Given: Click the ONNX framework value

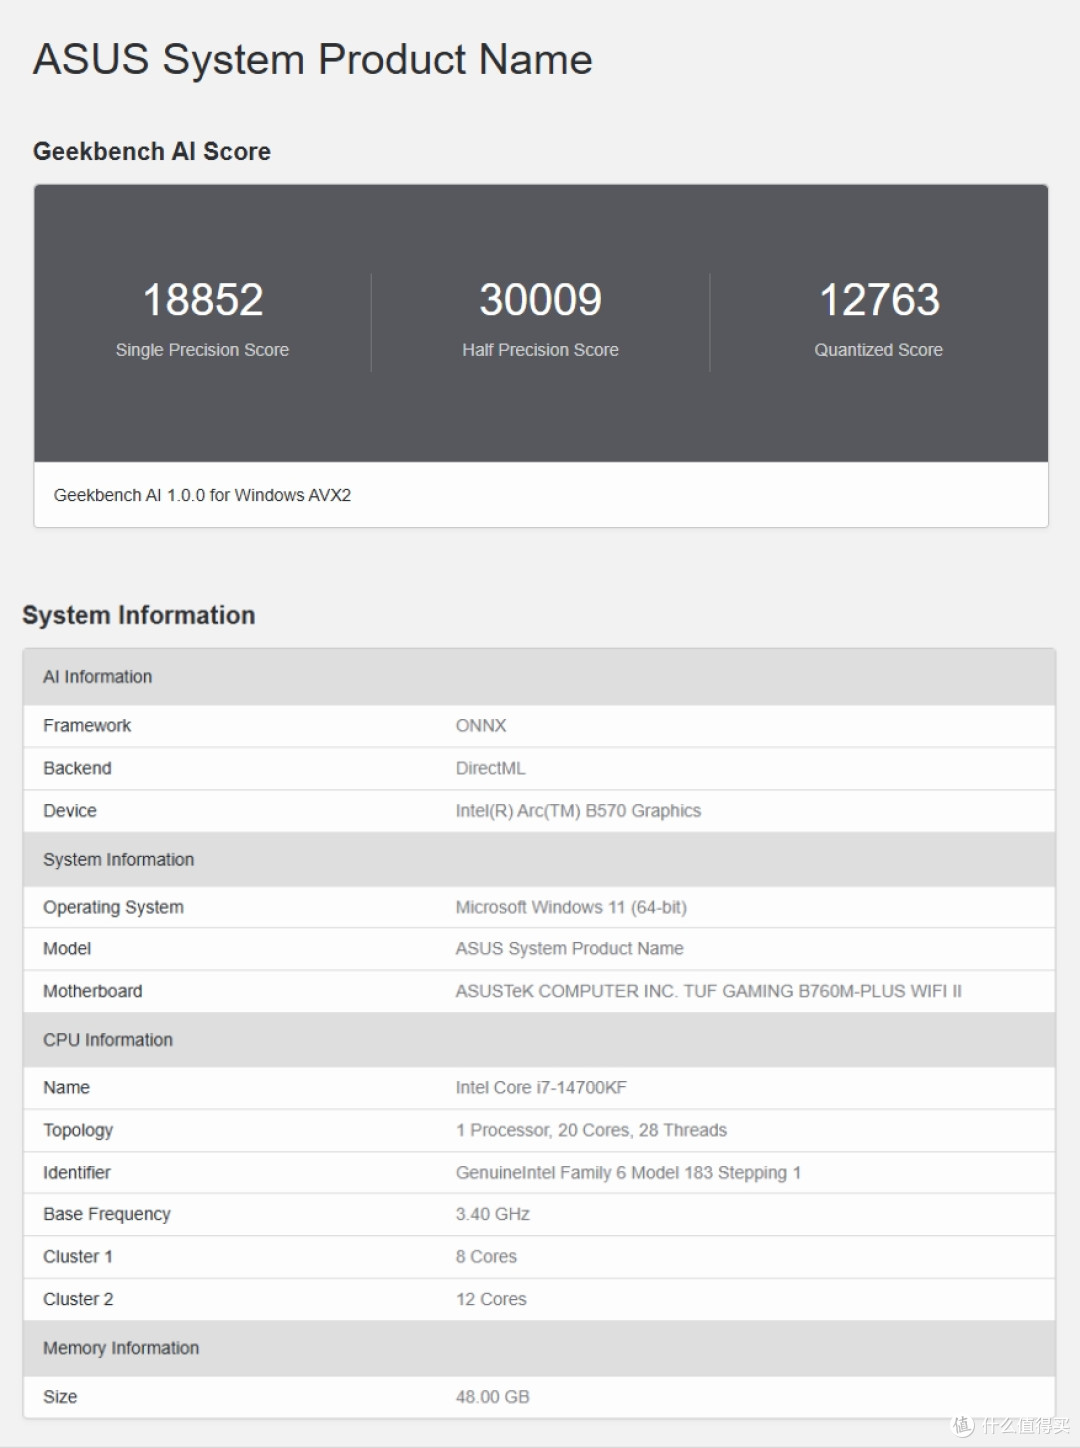Looking at the screenshot, I should (x=481, y=726).
